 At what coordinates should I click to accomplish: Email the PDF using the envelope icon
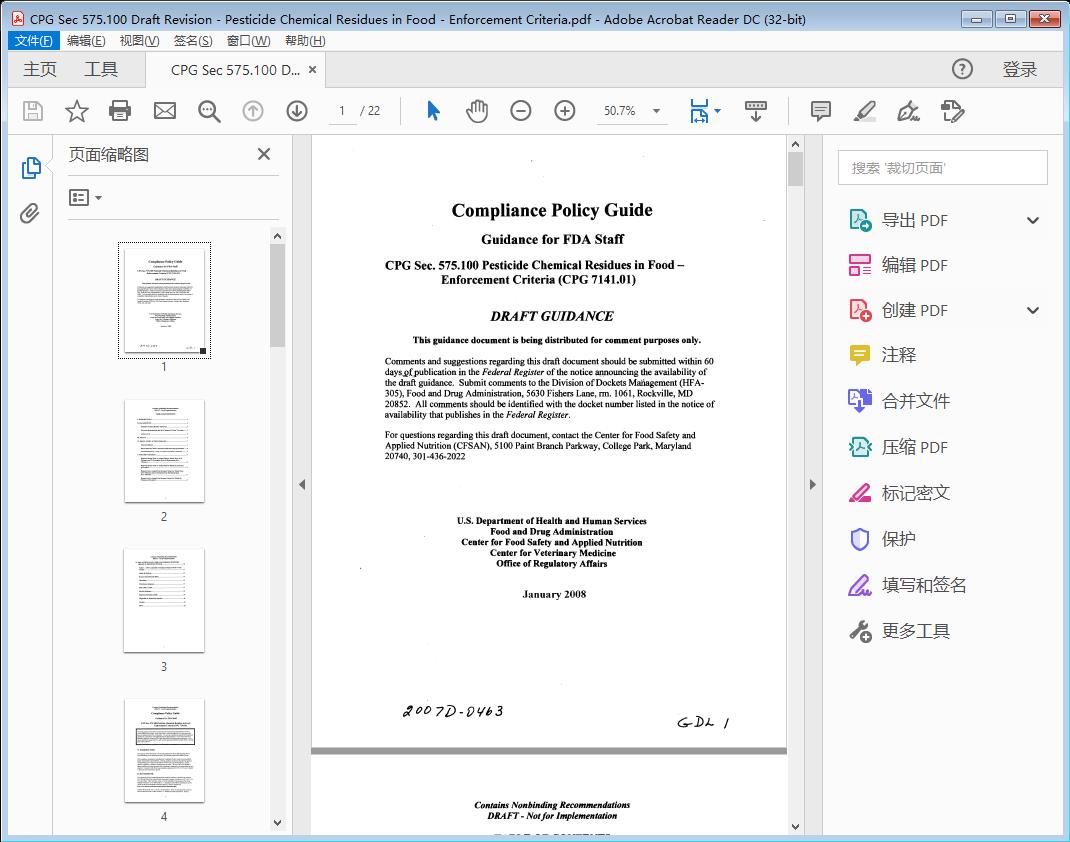coord(164,111)
